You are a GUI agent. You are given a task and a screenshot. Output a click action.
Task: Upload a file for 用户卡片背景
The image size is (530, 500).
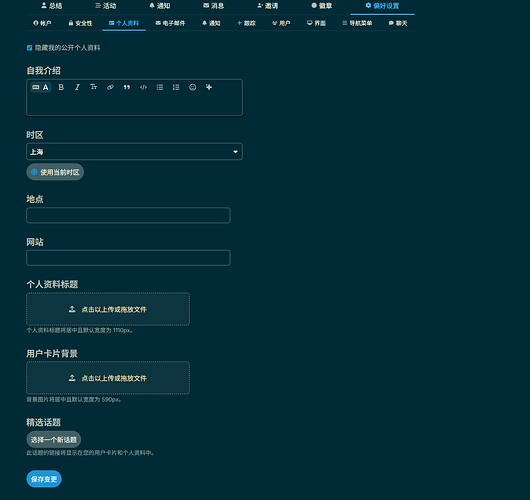(108, 378)
